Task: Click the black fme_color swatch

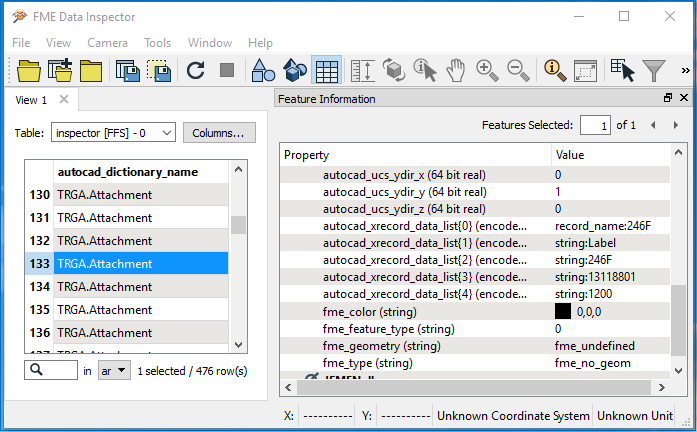Action: (563, 311)
